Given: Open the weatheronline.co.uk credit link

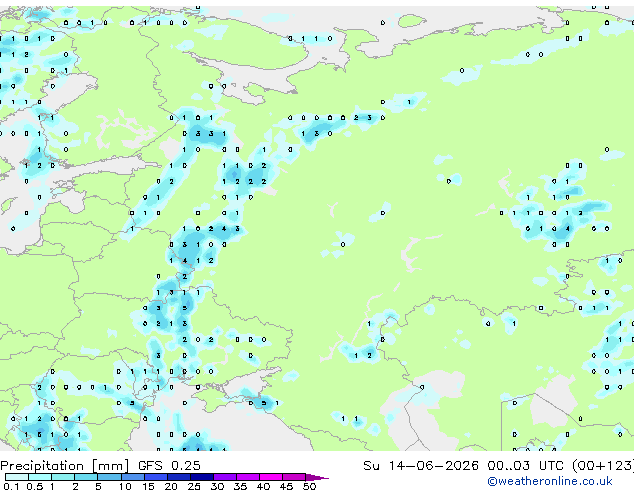Looking at the screenshot, I should [x=550, y=481].
